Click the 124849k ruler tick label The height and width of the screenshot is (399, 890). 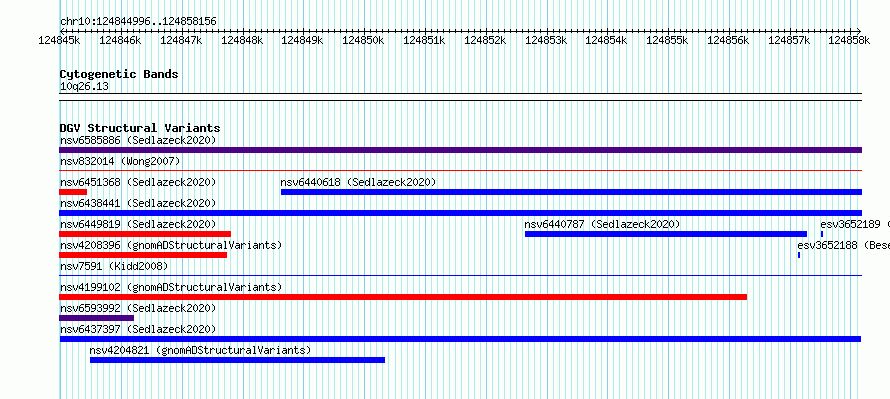point(303,40)
